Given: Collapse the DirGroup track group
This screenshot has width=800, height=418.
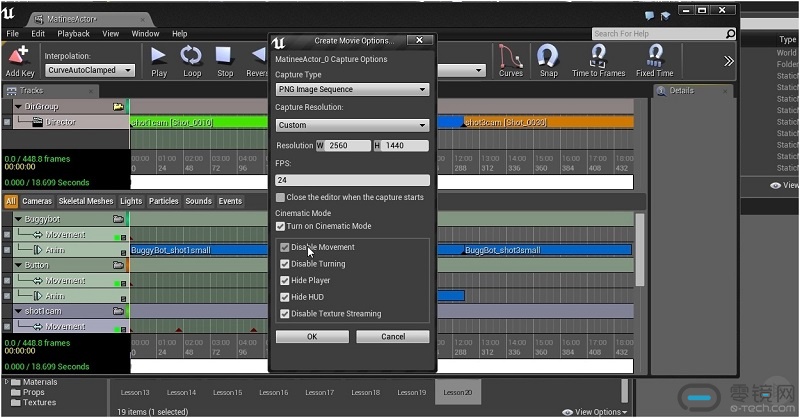Looking at the screenshot, I should (18, 107).
